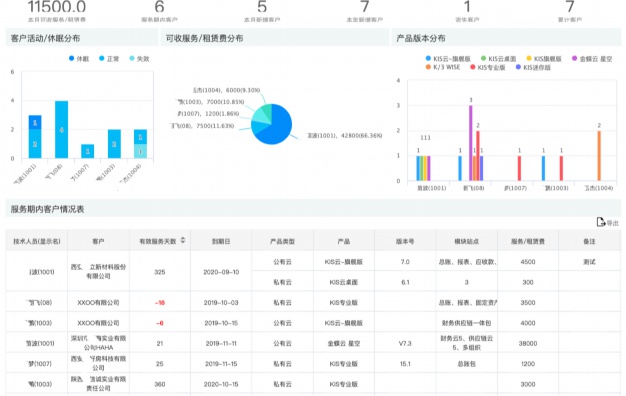Viewport: 626px width, 396px height.
Task: Click the 产品类型 column header
Action: click(282, 241)
